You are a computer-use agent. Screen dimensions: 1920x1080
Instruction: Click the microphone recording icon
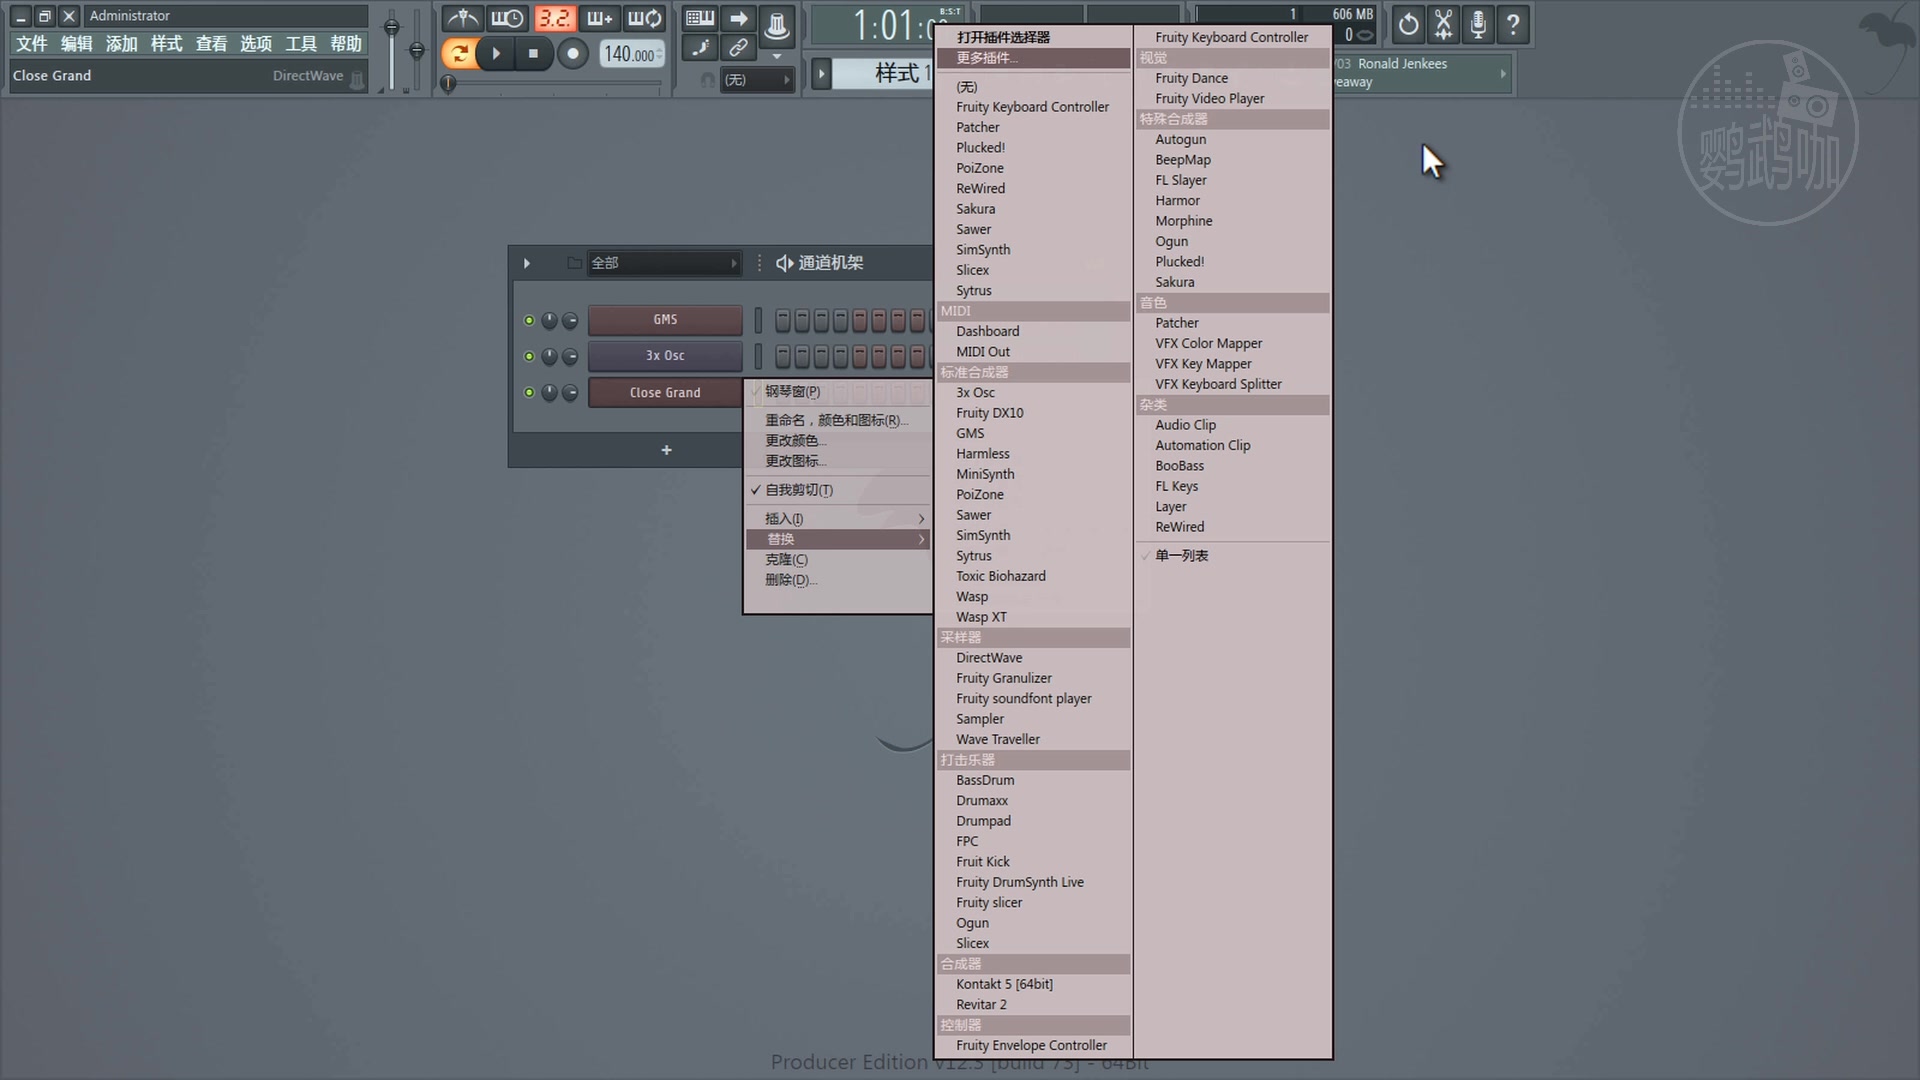(1478, 24)
